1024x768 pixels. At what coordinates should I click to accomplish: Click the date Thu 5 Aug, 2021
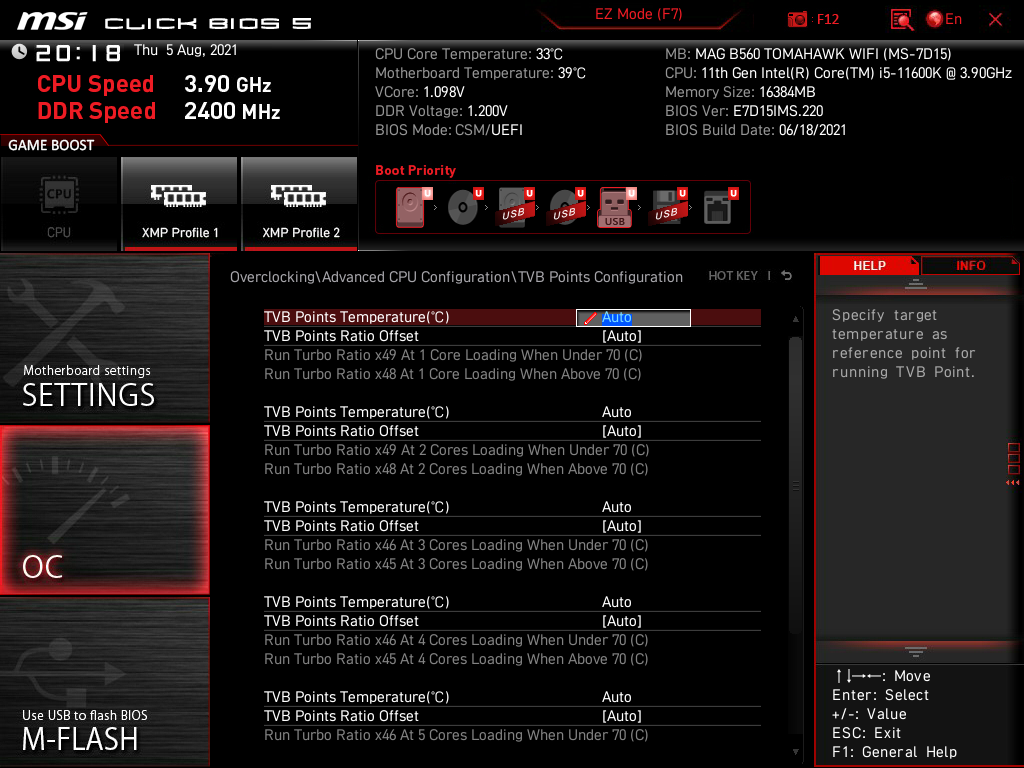[185, 50]
